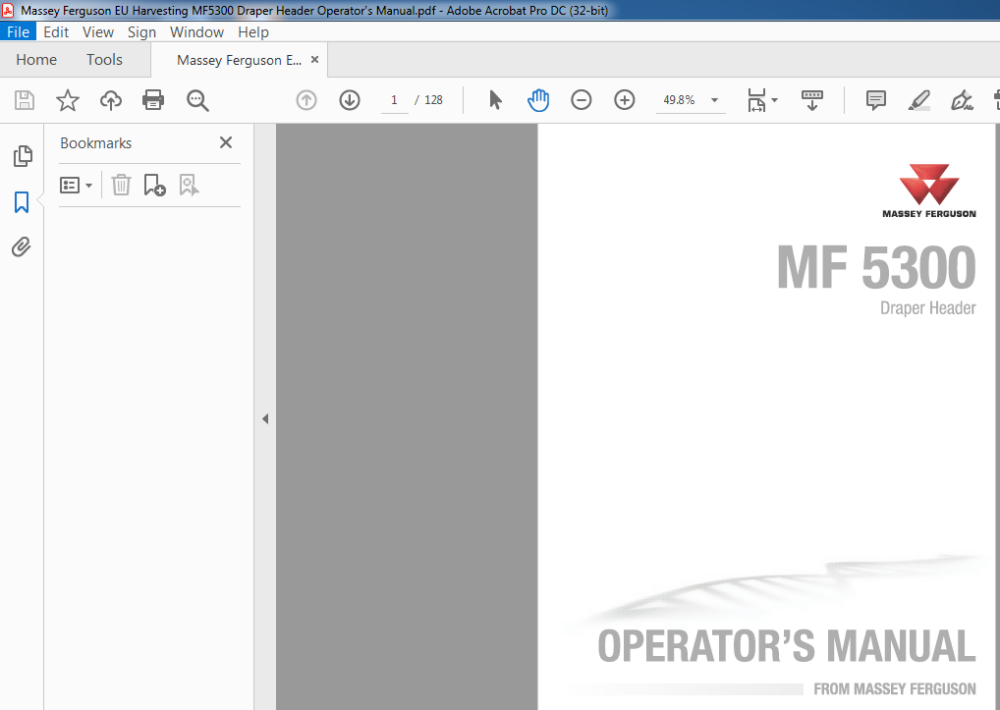Open the Sign document pen tool
This screenshot has height=710, width=1000.
pos(962,100)
